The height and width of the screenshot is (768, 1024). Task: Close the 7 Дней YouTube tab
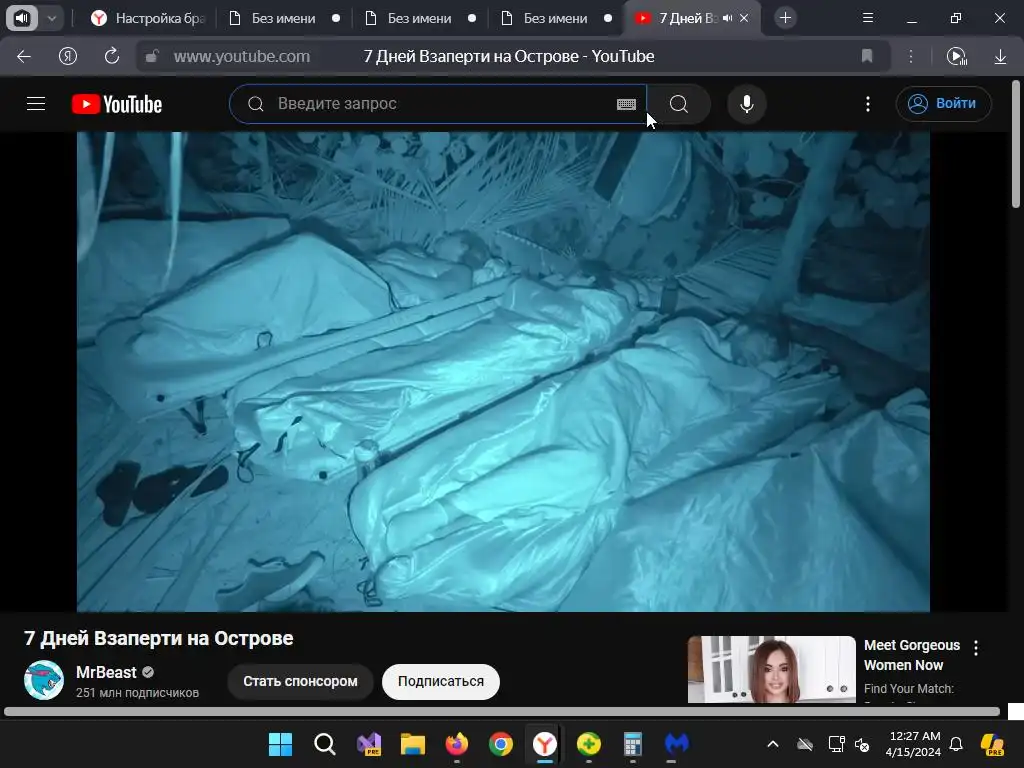744,18
